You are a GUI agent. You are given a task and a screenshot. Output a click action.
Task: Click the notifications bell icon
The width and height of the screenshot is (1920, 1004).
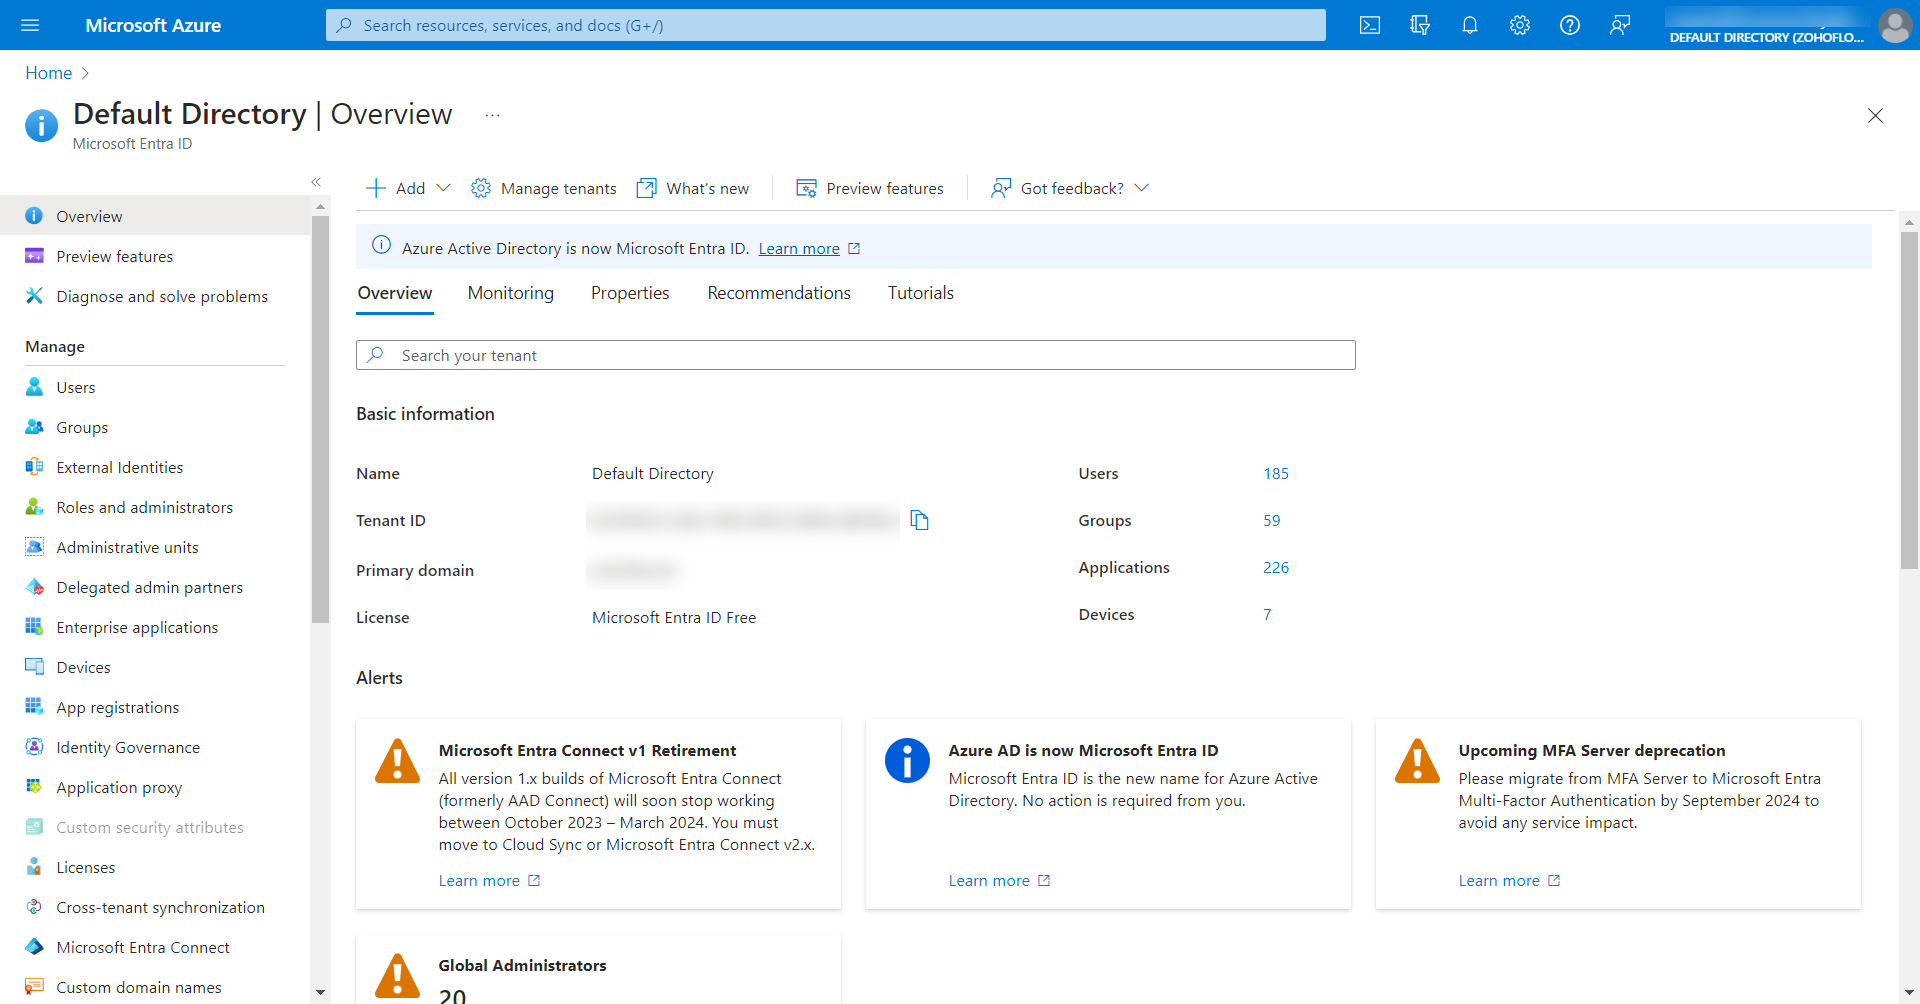coord(1469,25)
